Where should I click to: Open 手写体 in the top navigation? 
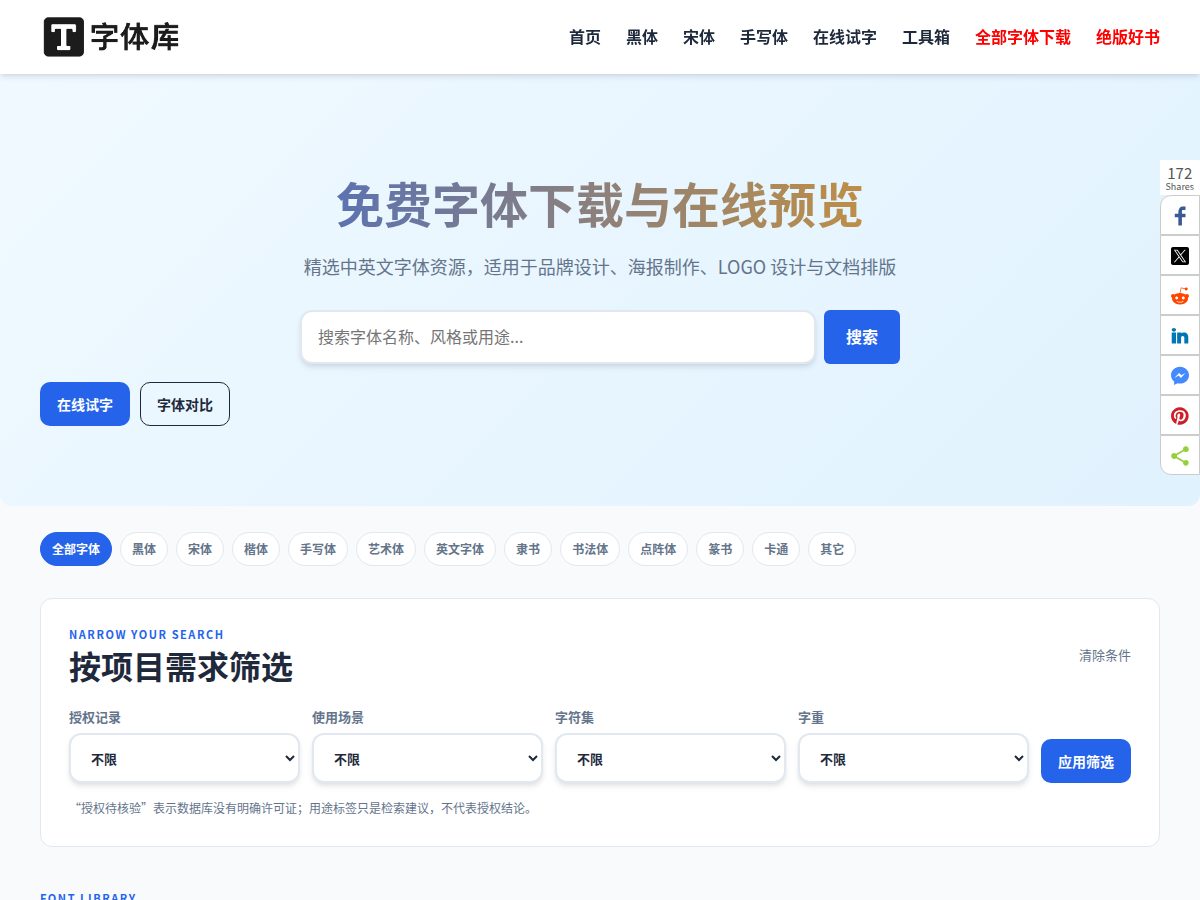point(764,37)
